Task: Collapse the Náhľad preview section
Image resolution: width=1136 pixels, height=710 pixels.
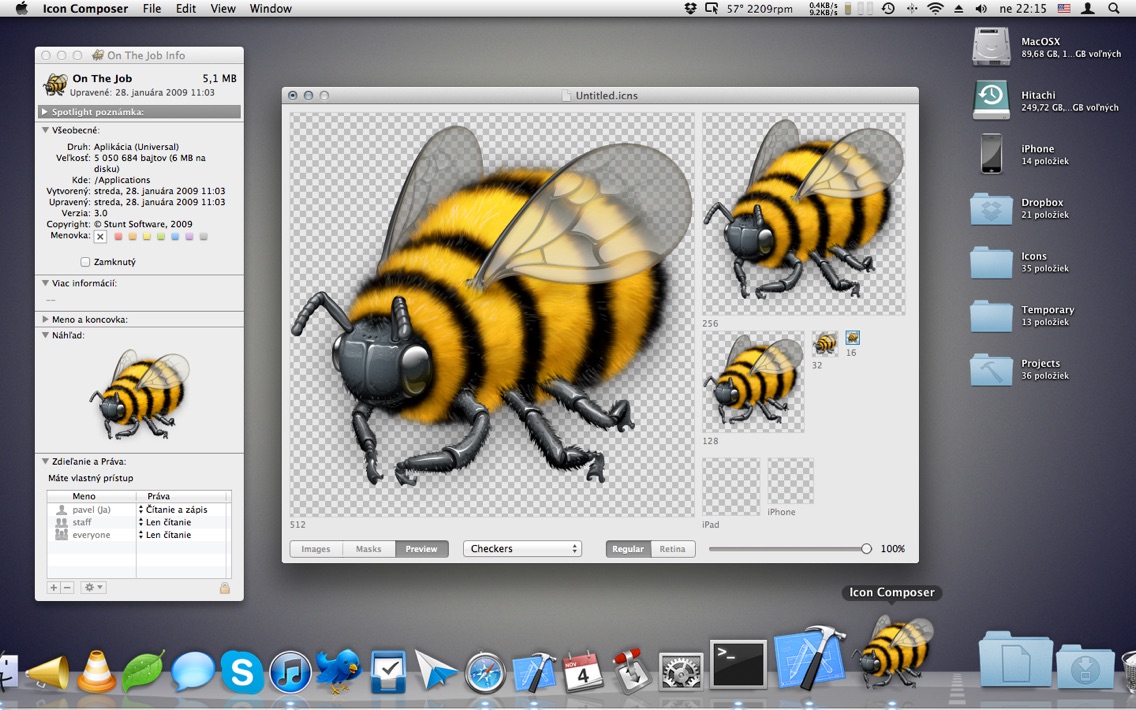Action: tap(45, 335)
